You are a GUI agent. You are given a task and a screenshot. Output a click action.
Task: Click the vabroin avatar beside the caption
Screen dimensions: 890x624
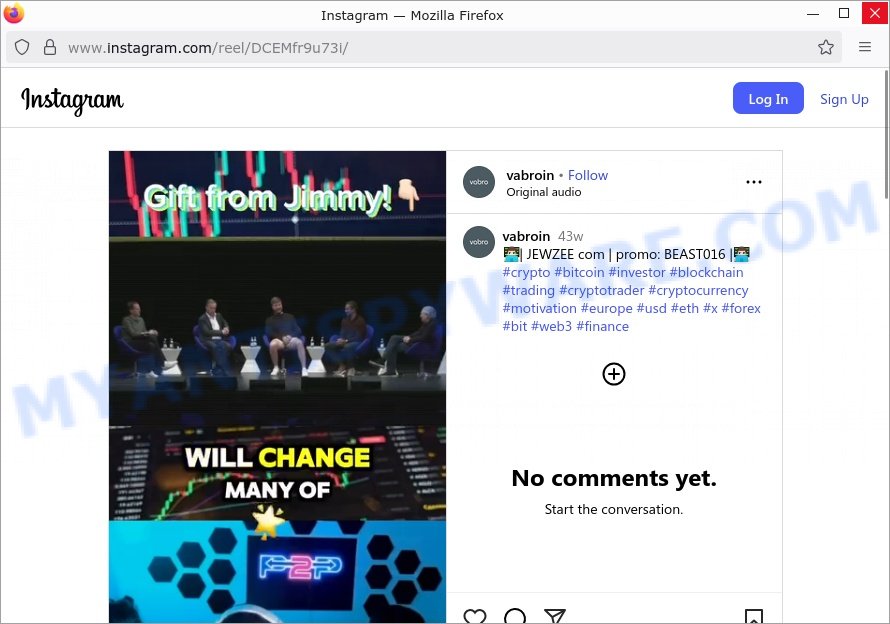479,242
